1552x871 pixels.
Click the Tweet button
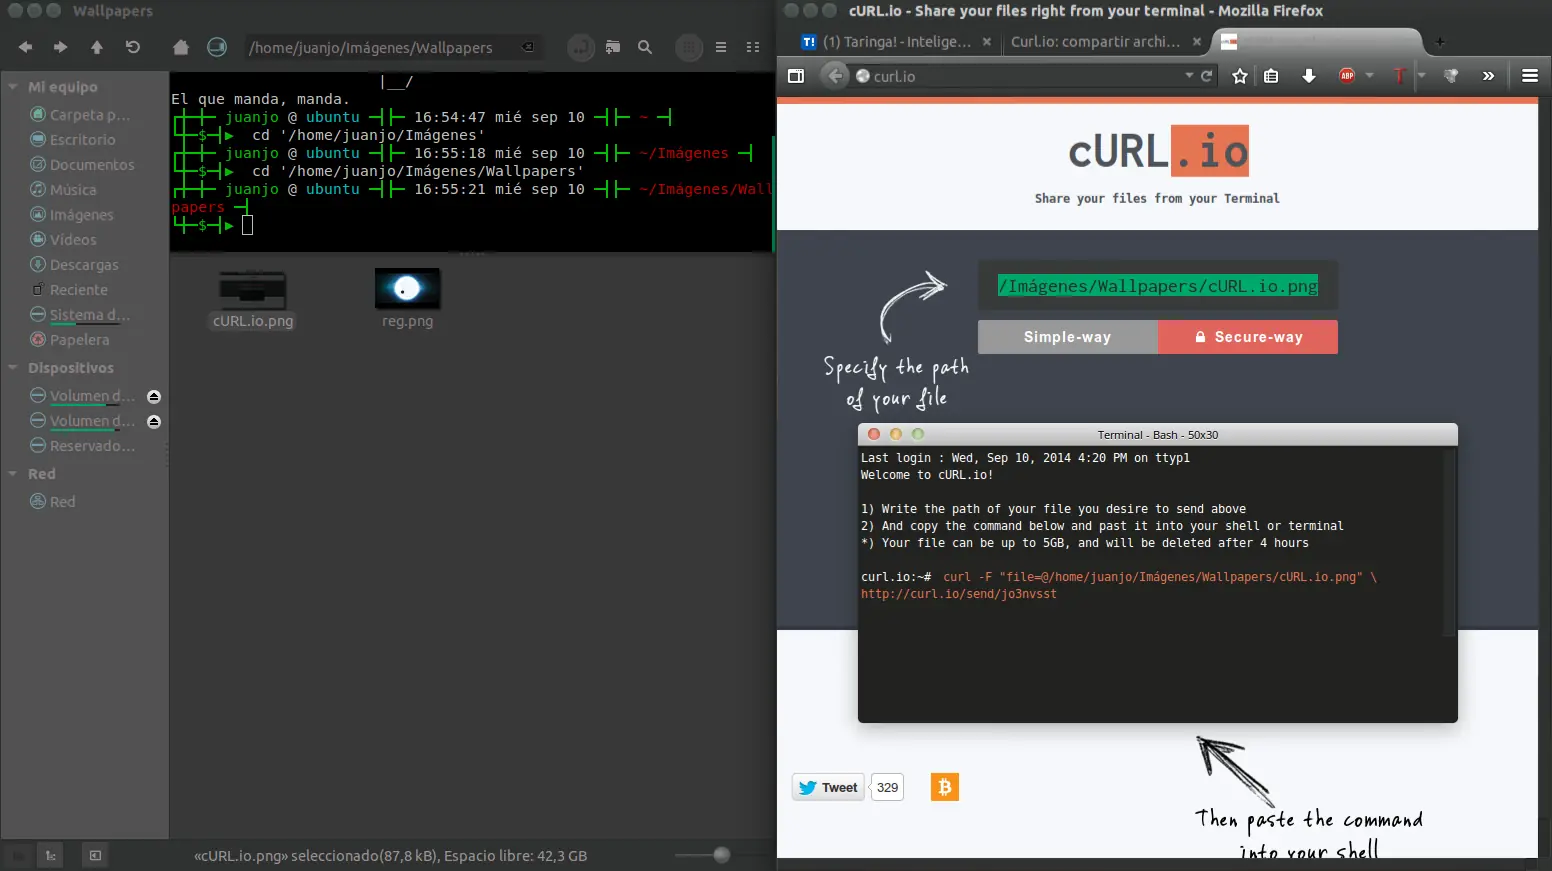(828, 788)
